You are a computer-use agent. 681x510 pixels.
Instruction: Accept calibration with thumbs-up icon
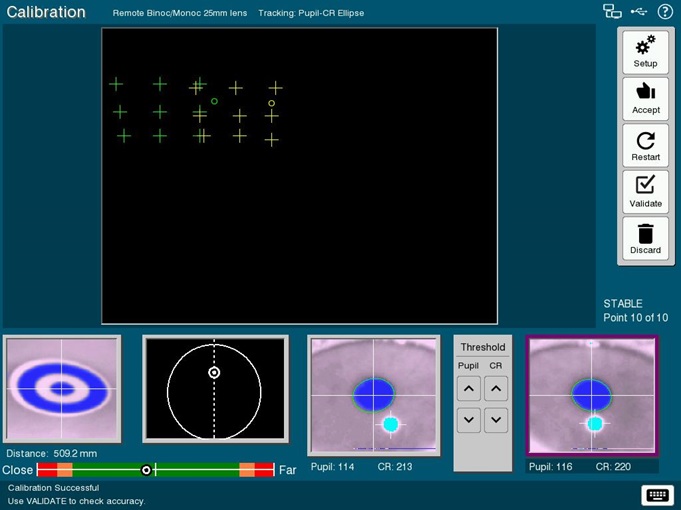(x=645, y=99)
